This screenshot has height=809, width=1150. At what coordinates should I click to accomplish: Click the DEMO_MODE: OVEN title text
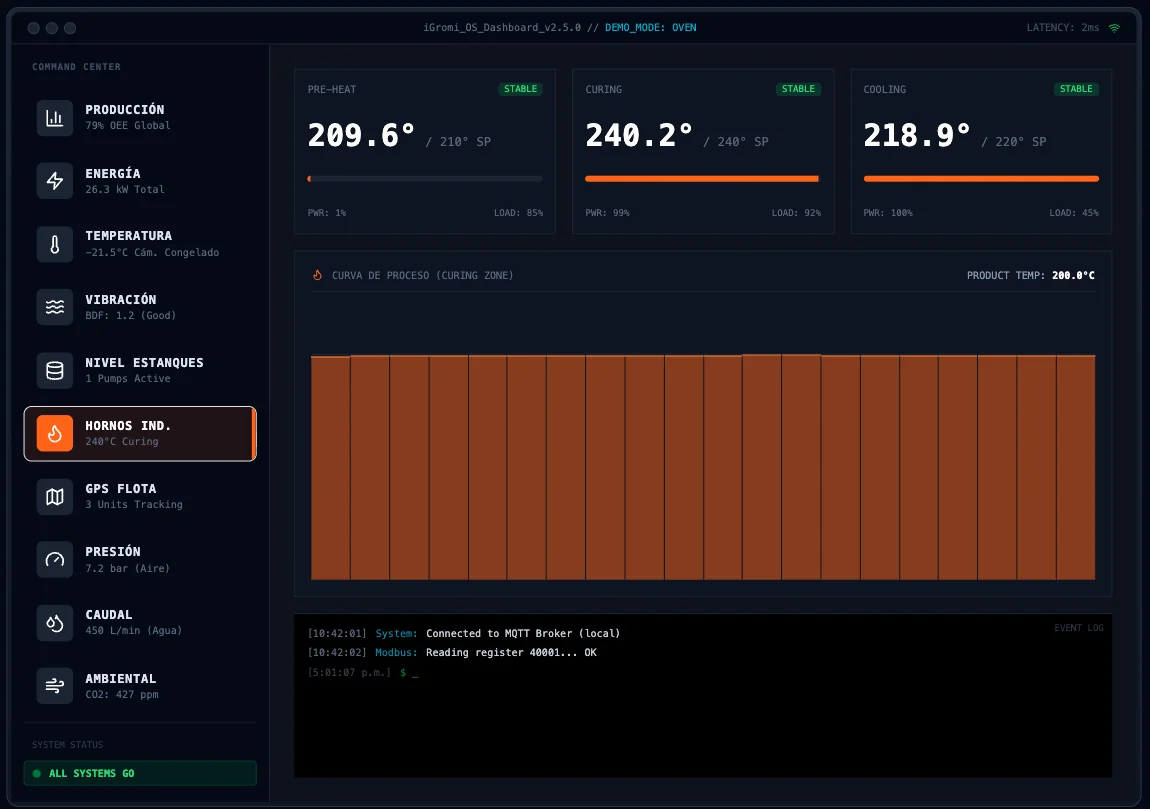[651, 28]
